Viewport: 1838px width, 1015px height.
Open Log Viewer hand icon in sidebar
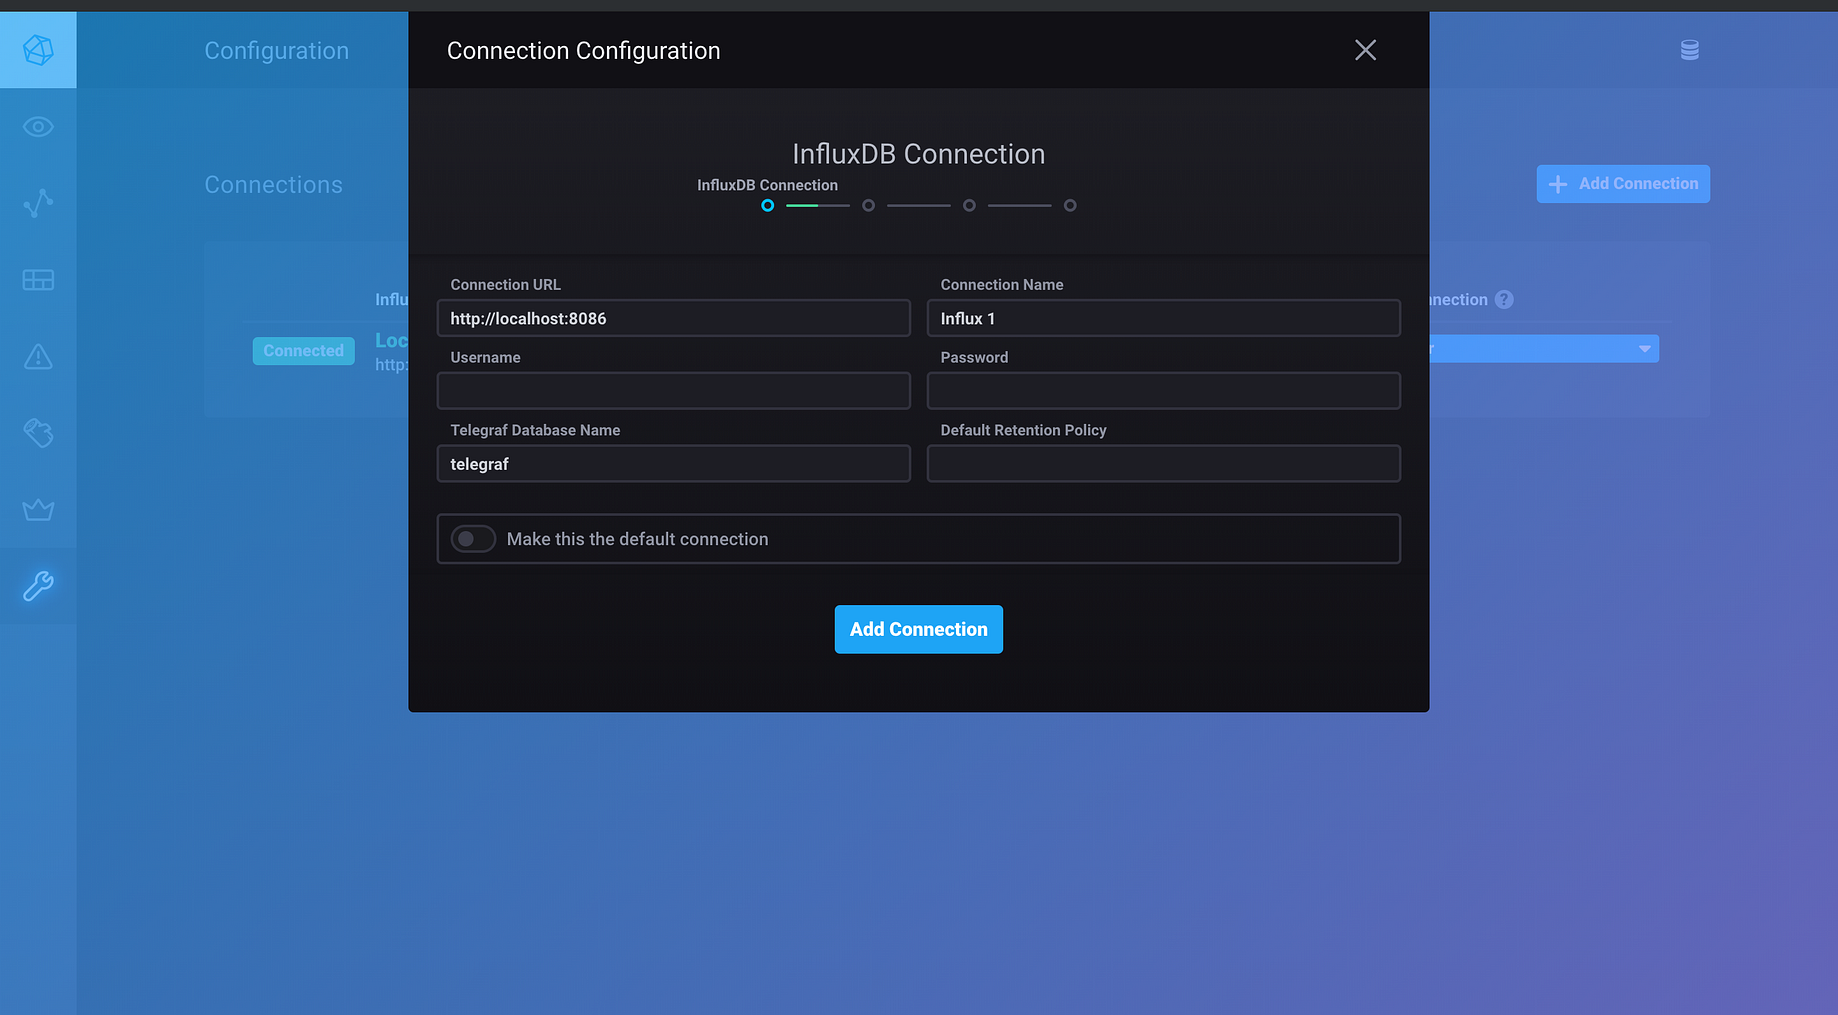pos(38,433)
